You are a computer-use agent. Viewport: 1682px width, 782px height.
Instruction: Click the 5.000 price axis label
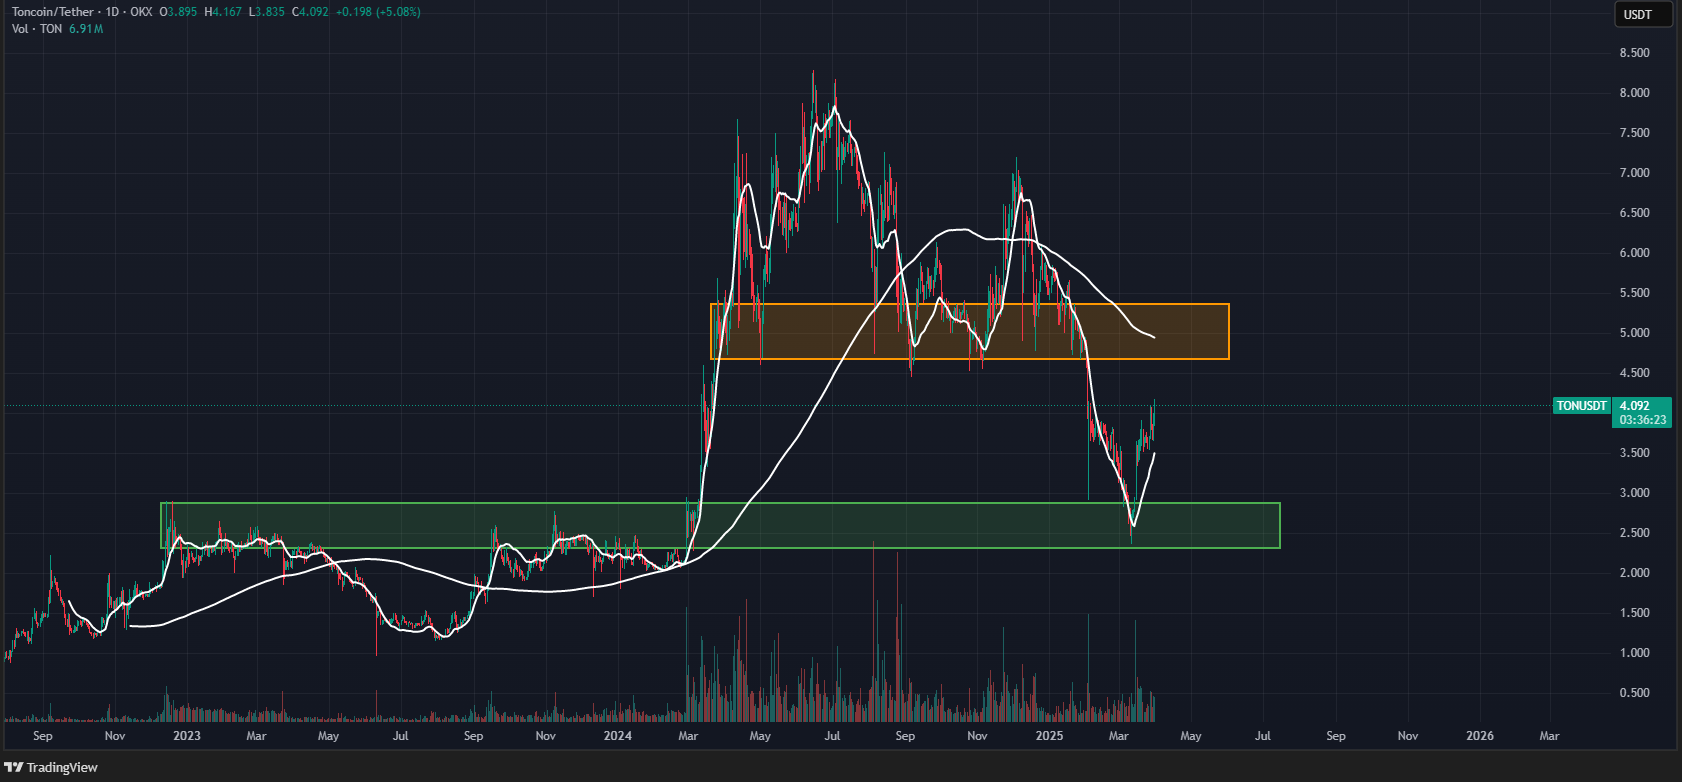(x=1634, y=333)
